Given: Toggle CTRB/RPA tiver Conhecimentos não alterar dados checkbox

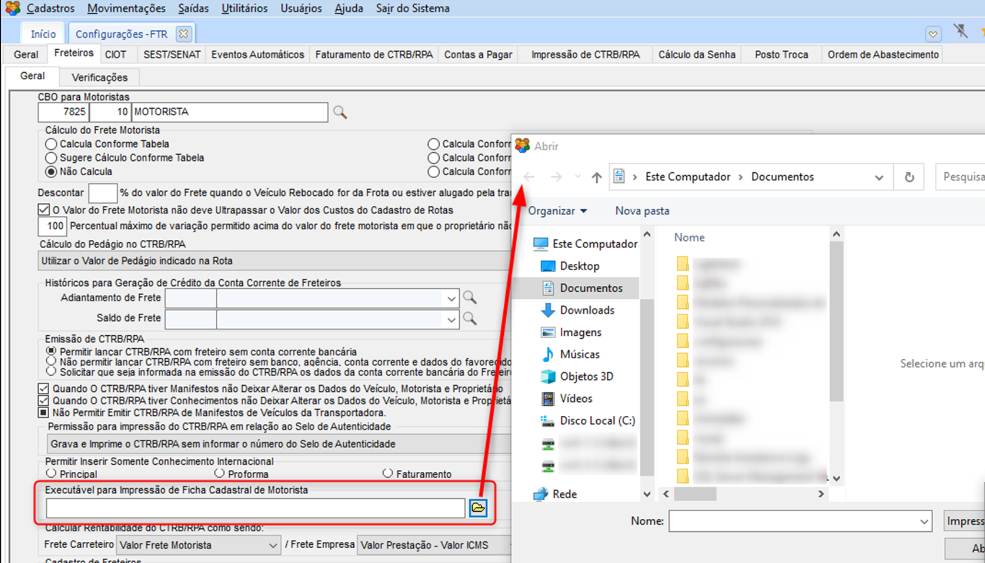Looking at the screenshot, I should point(43,401).
